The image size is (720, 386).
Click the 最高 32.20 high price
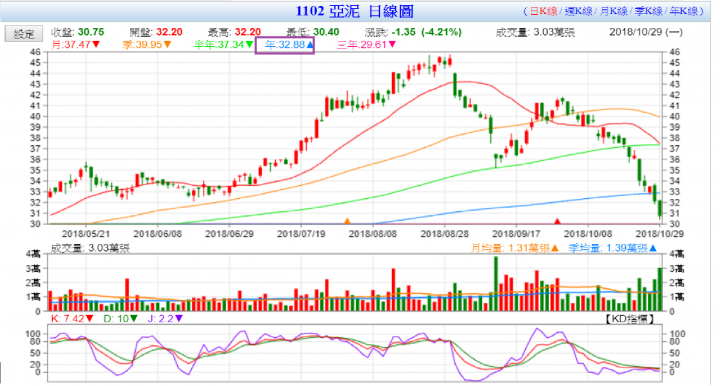pos(235,32)
